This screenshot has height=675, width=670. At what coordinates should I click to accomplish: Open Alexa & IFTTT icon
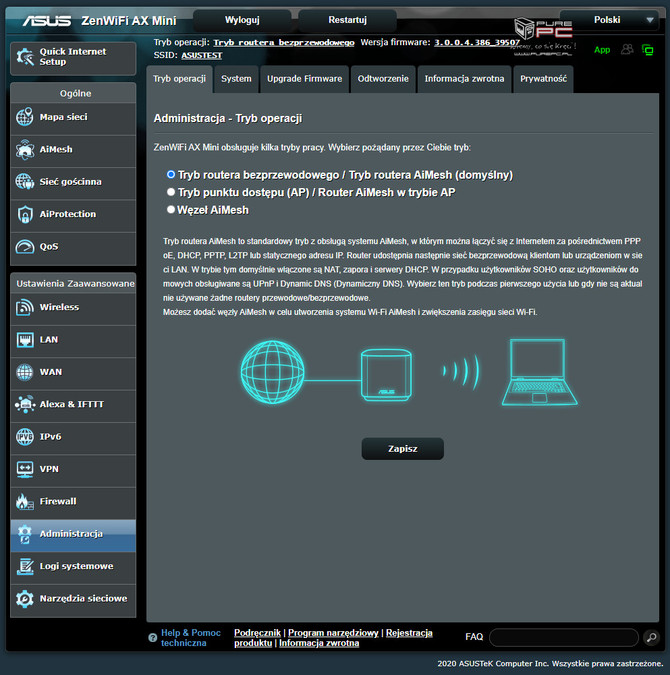pyautogui.click(x=25, y=404)
